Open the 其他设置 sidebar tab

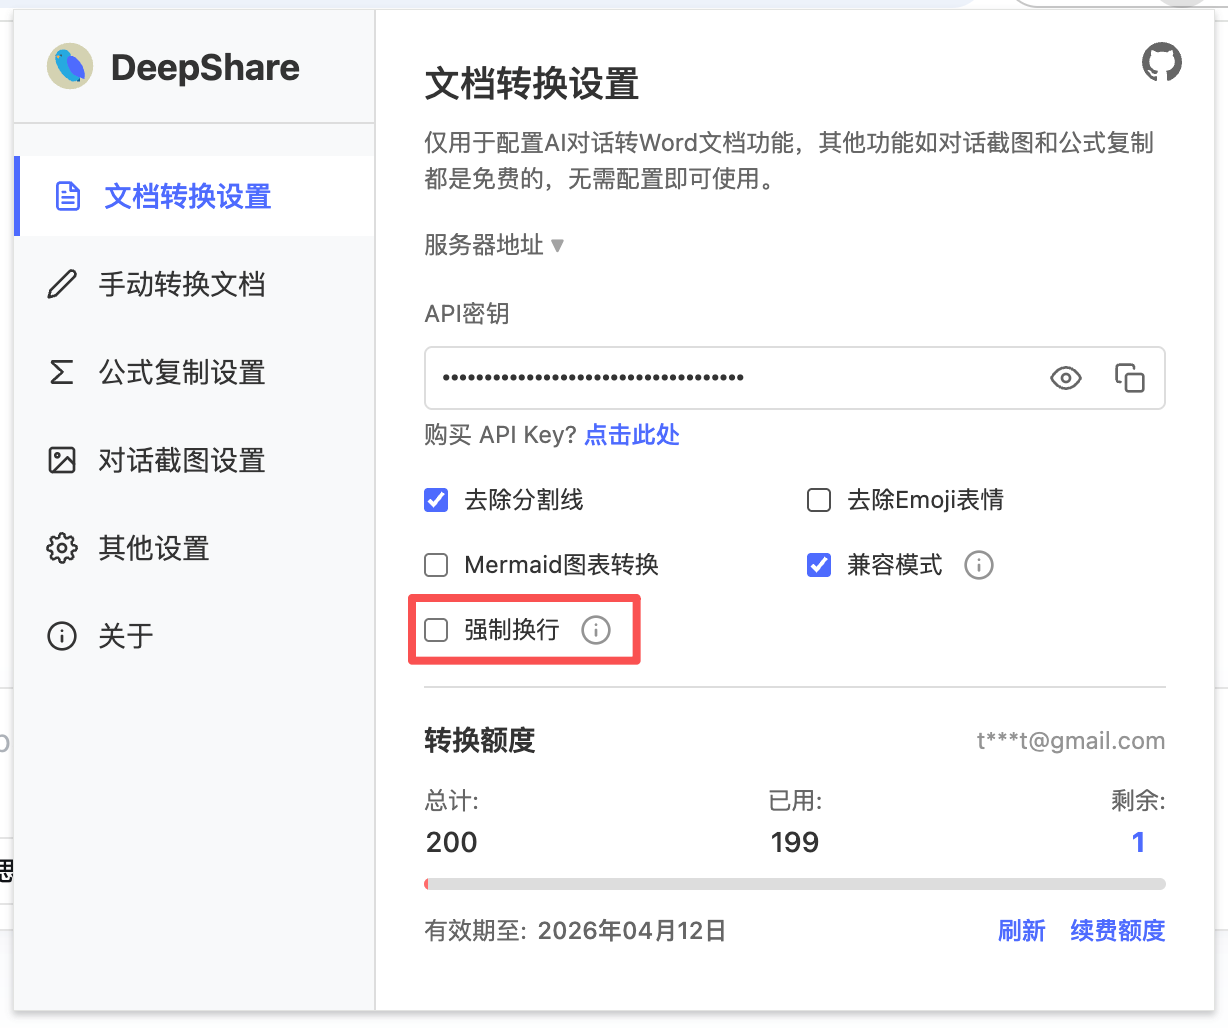pyautogui.click(x=153, y=548)
